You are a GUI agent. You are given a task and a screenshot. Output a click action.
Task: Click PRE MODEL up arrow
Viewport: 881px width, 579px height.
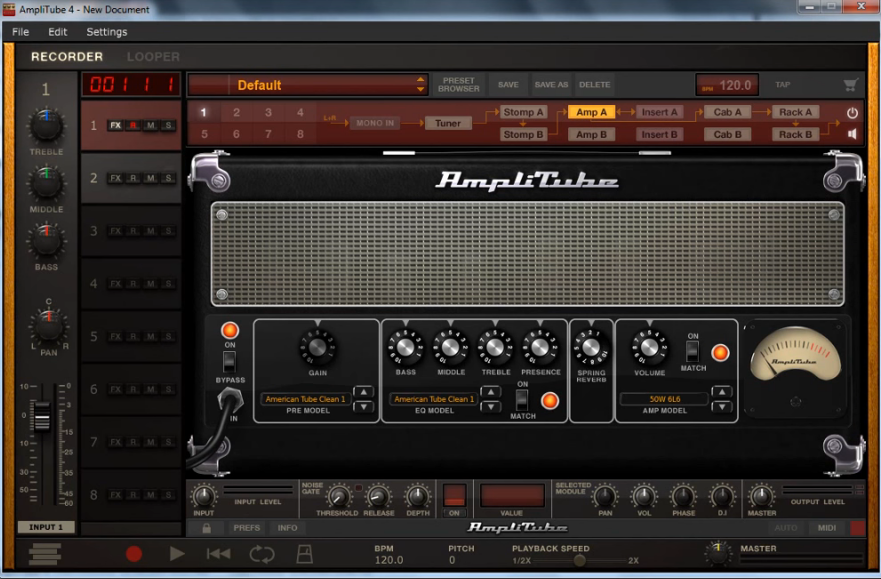[364, 392]
